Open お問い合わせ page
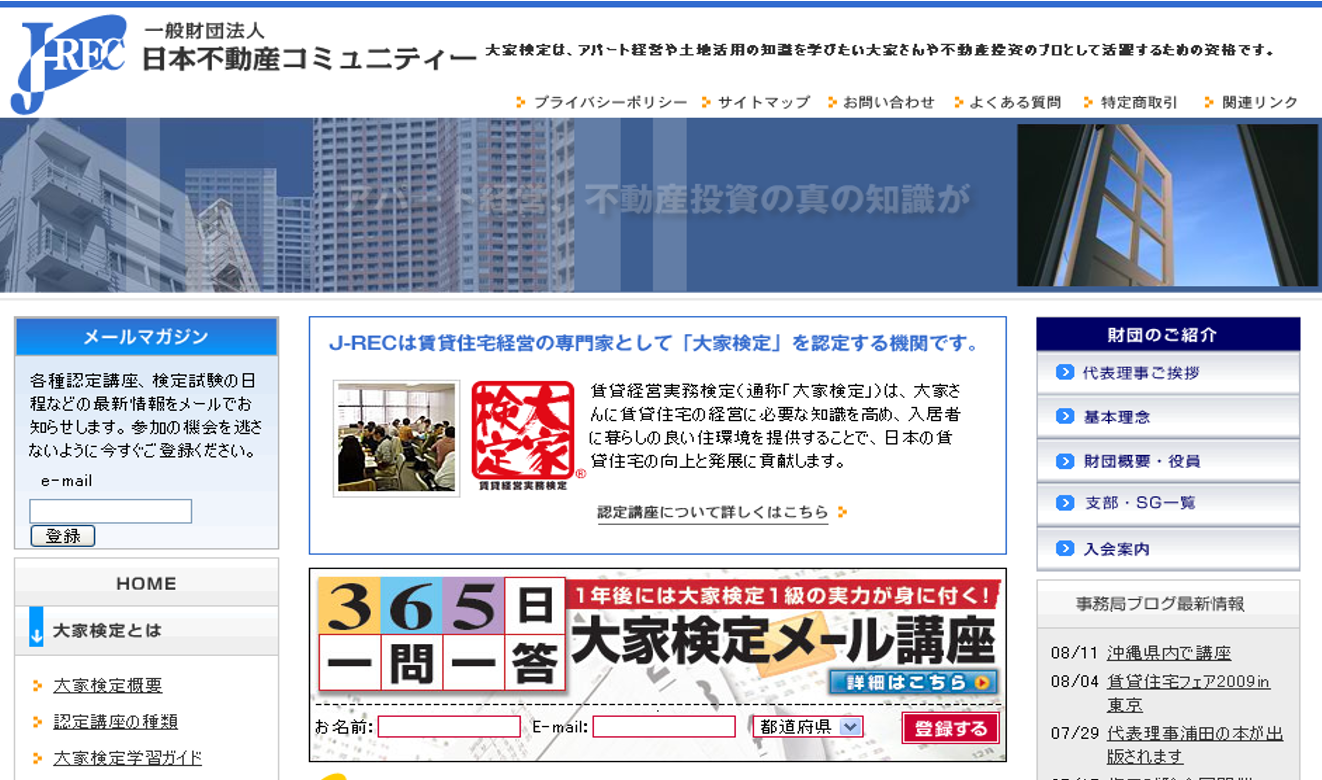This screenshot has width=1322, height=780. click(889, 102)
